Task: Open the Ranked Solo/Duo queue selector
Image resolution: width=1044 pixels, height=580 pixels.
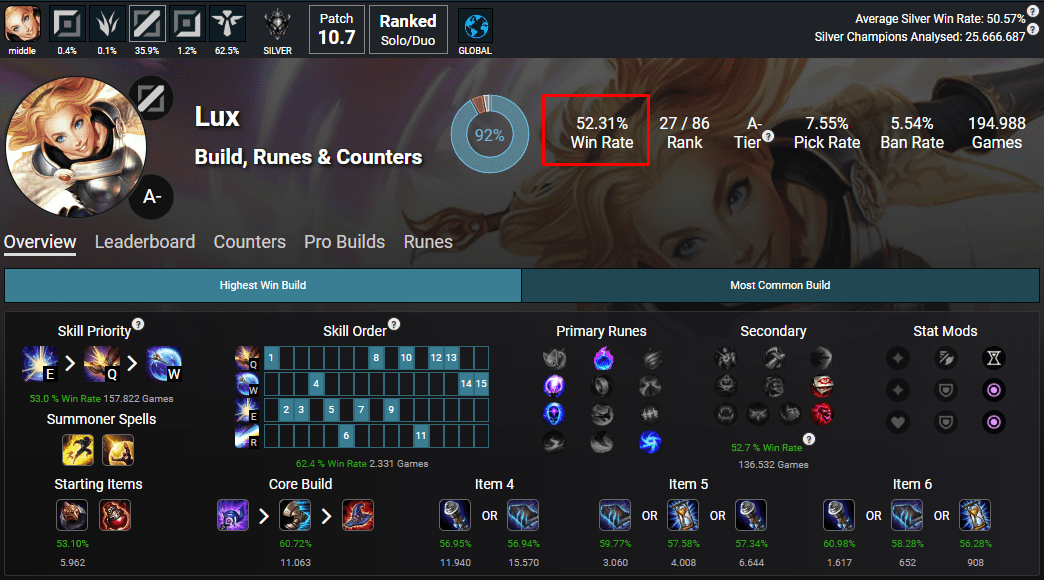Action: tap(408, 29)
